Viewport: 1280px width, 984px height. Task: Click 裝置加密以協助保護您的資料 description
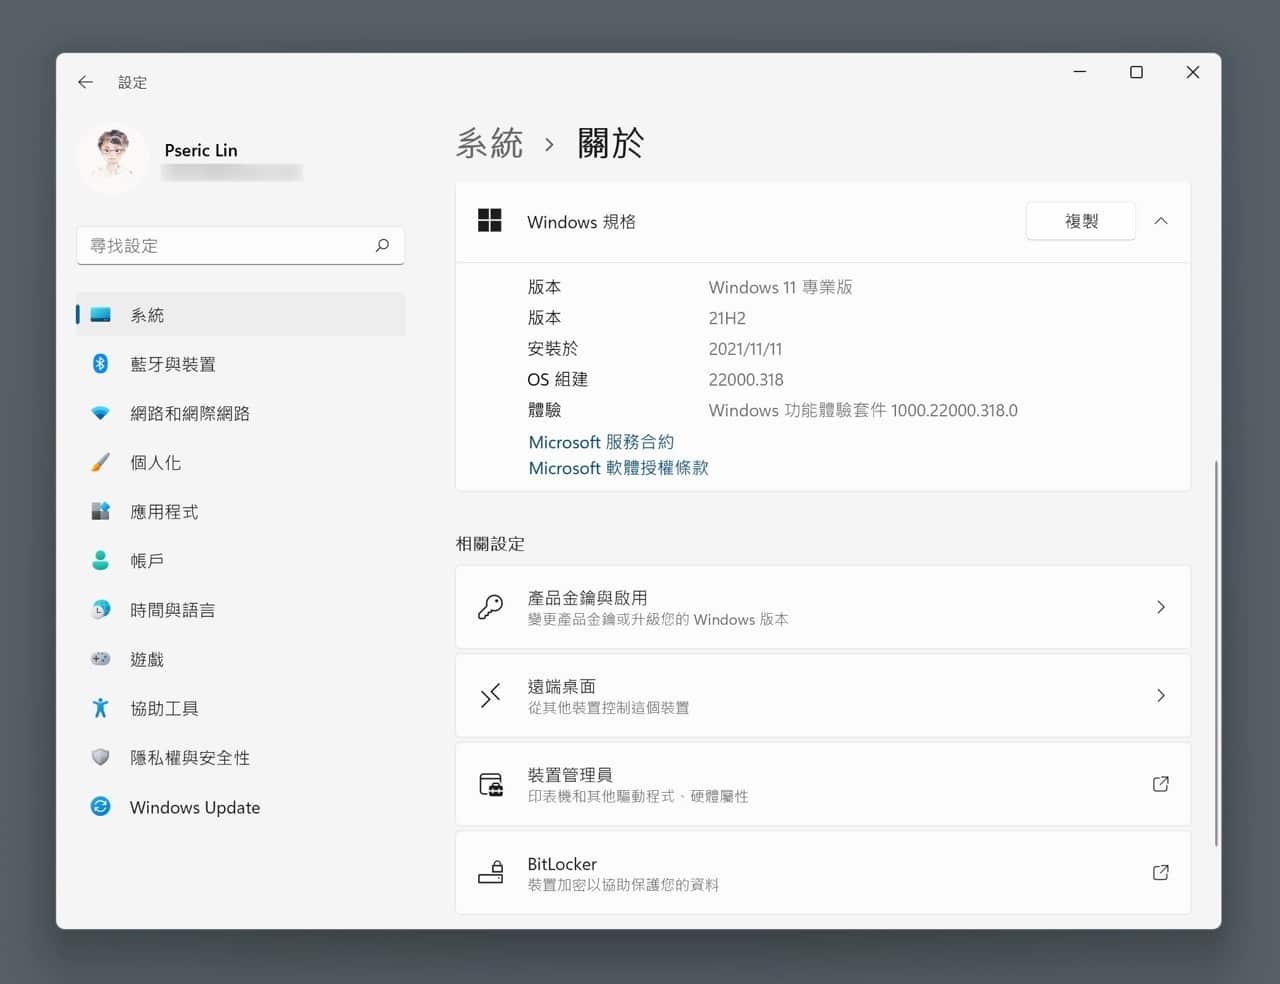(623, 885)
